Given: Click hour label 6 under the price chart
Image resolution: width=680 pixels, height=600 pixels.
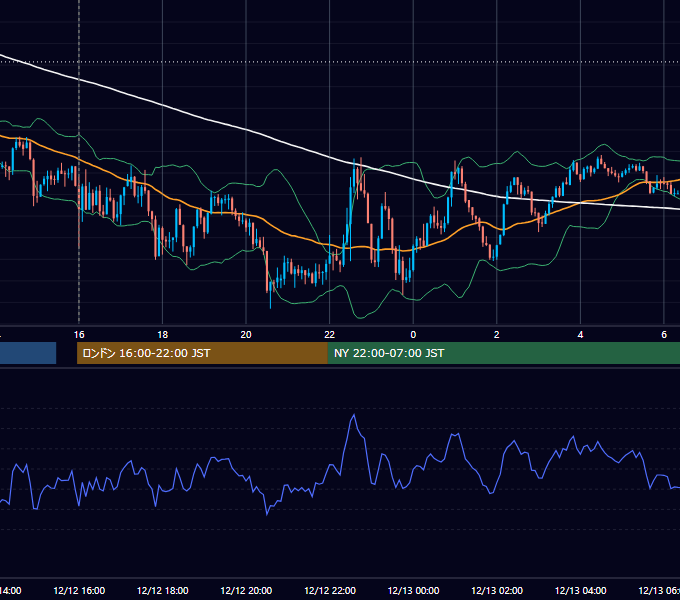Looking at the screenshot, I should tap(664, 335).
